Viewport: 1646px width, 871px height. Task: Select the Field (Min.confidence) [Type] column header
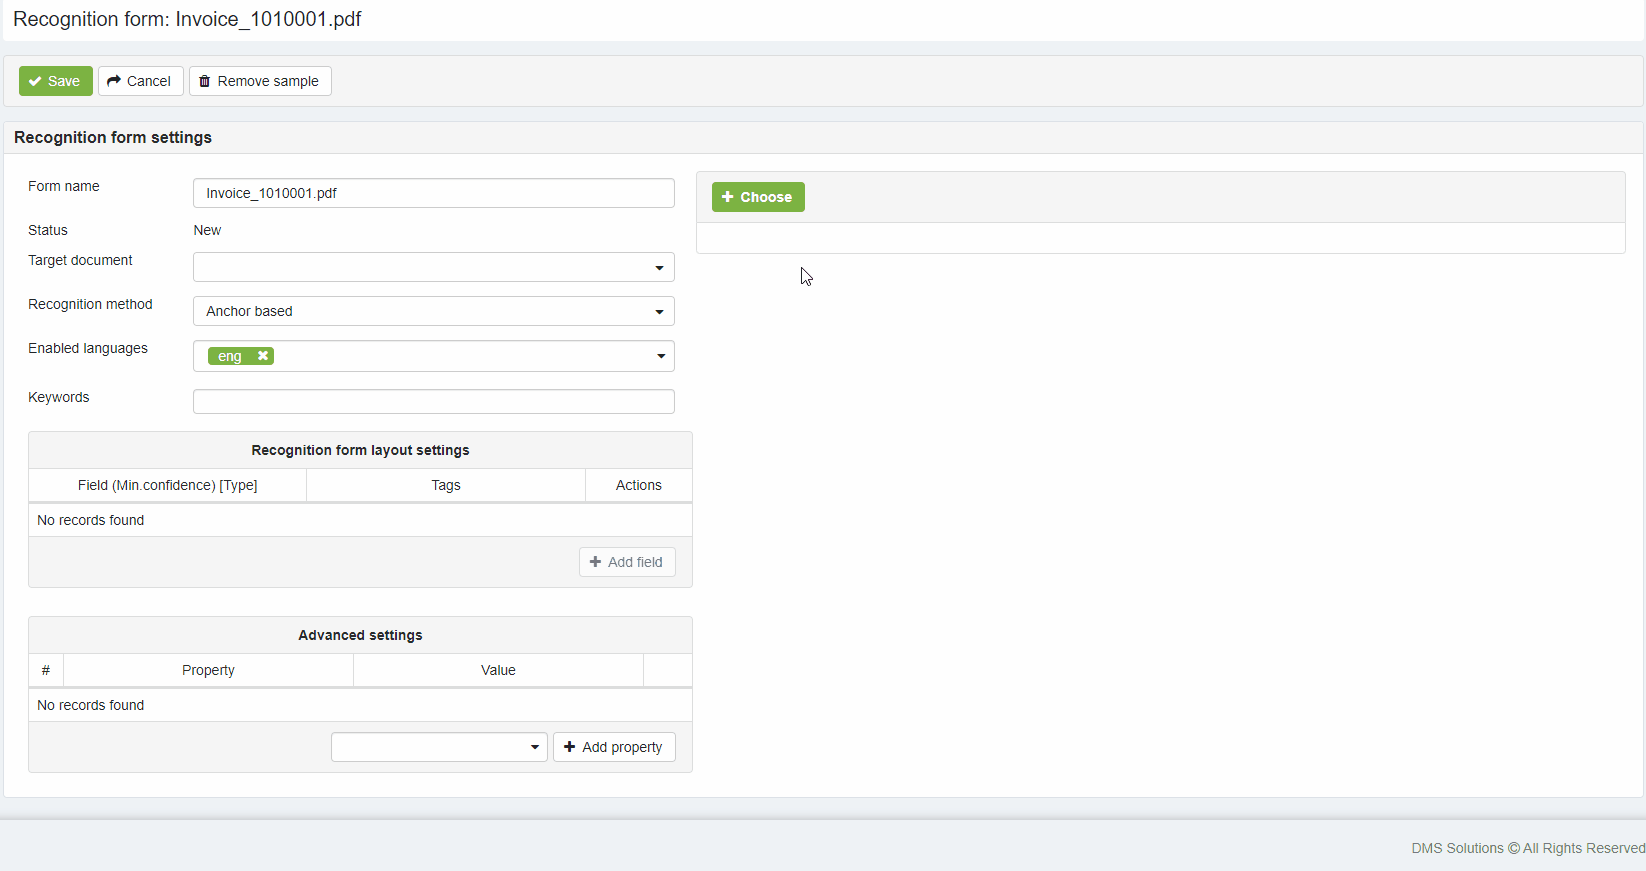point(167,485)
